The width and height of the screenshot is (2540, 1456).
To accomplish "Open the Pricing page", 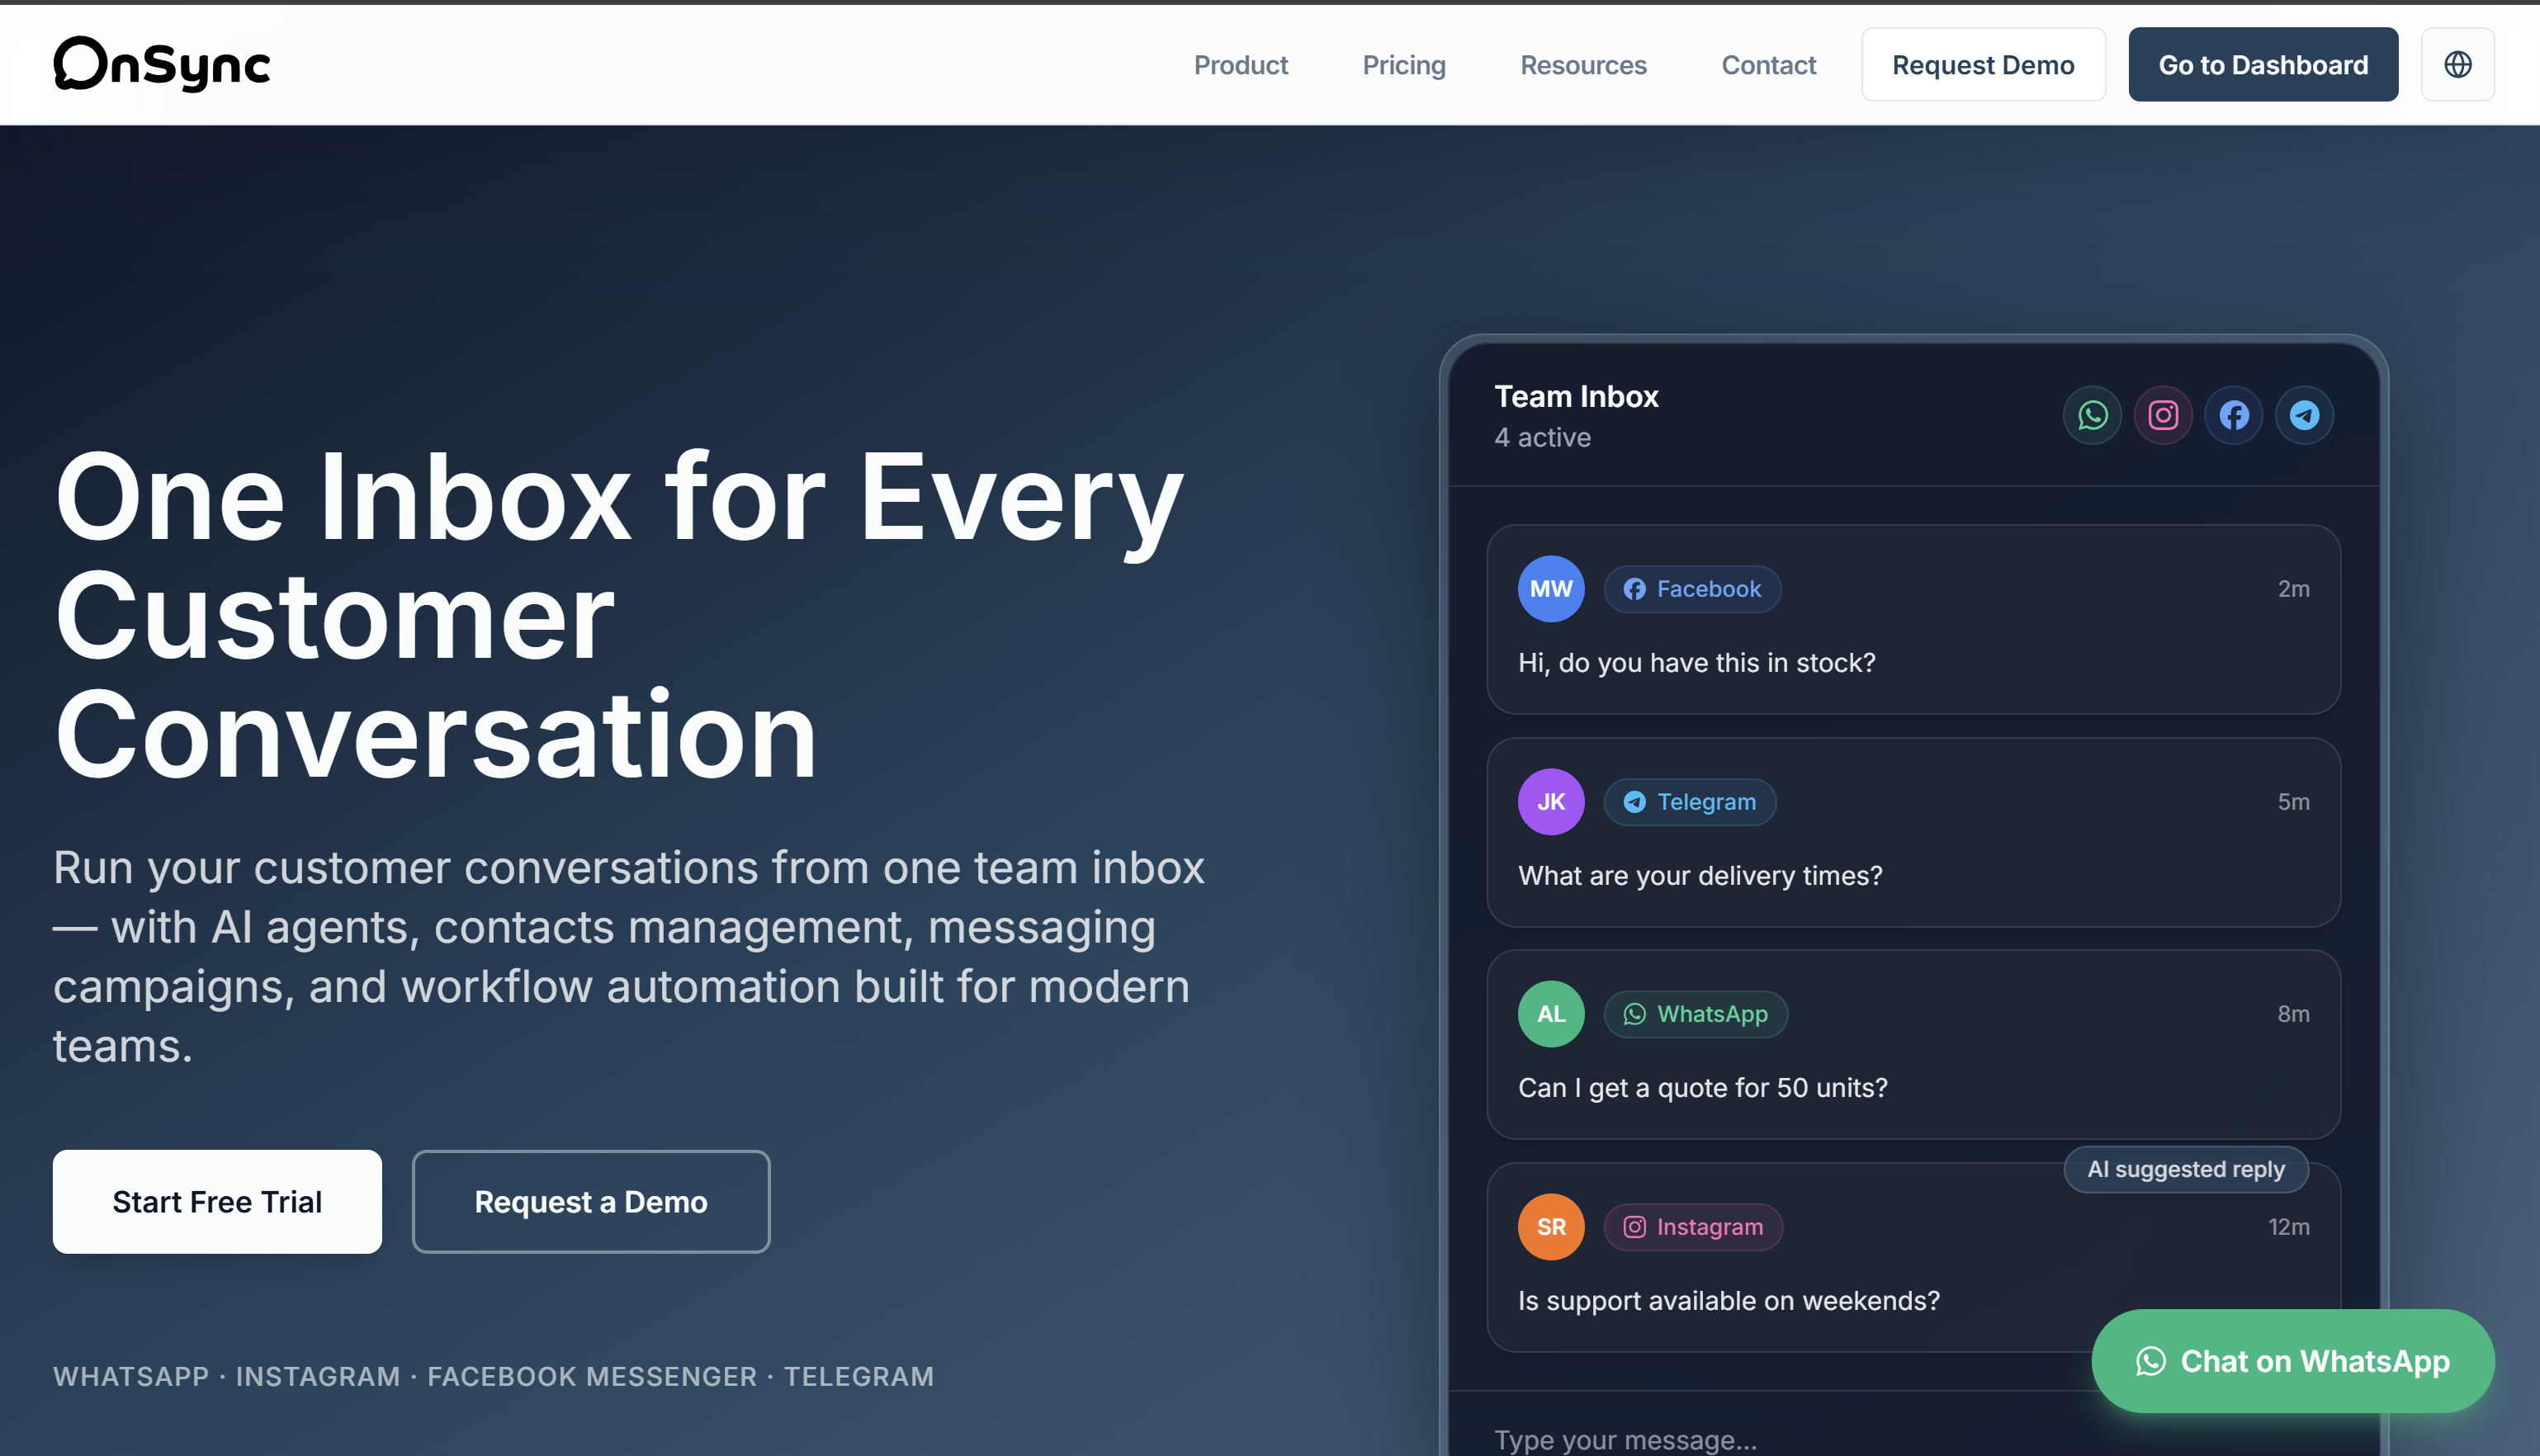I will click(x=1404, y=65).
